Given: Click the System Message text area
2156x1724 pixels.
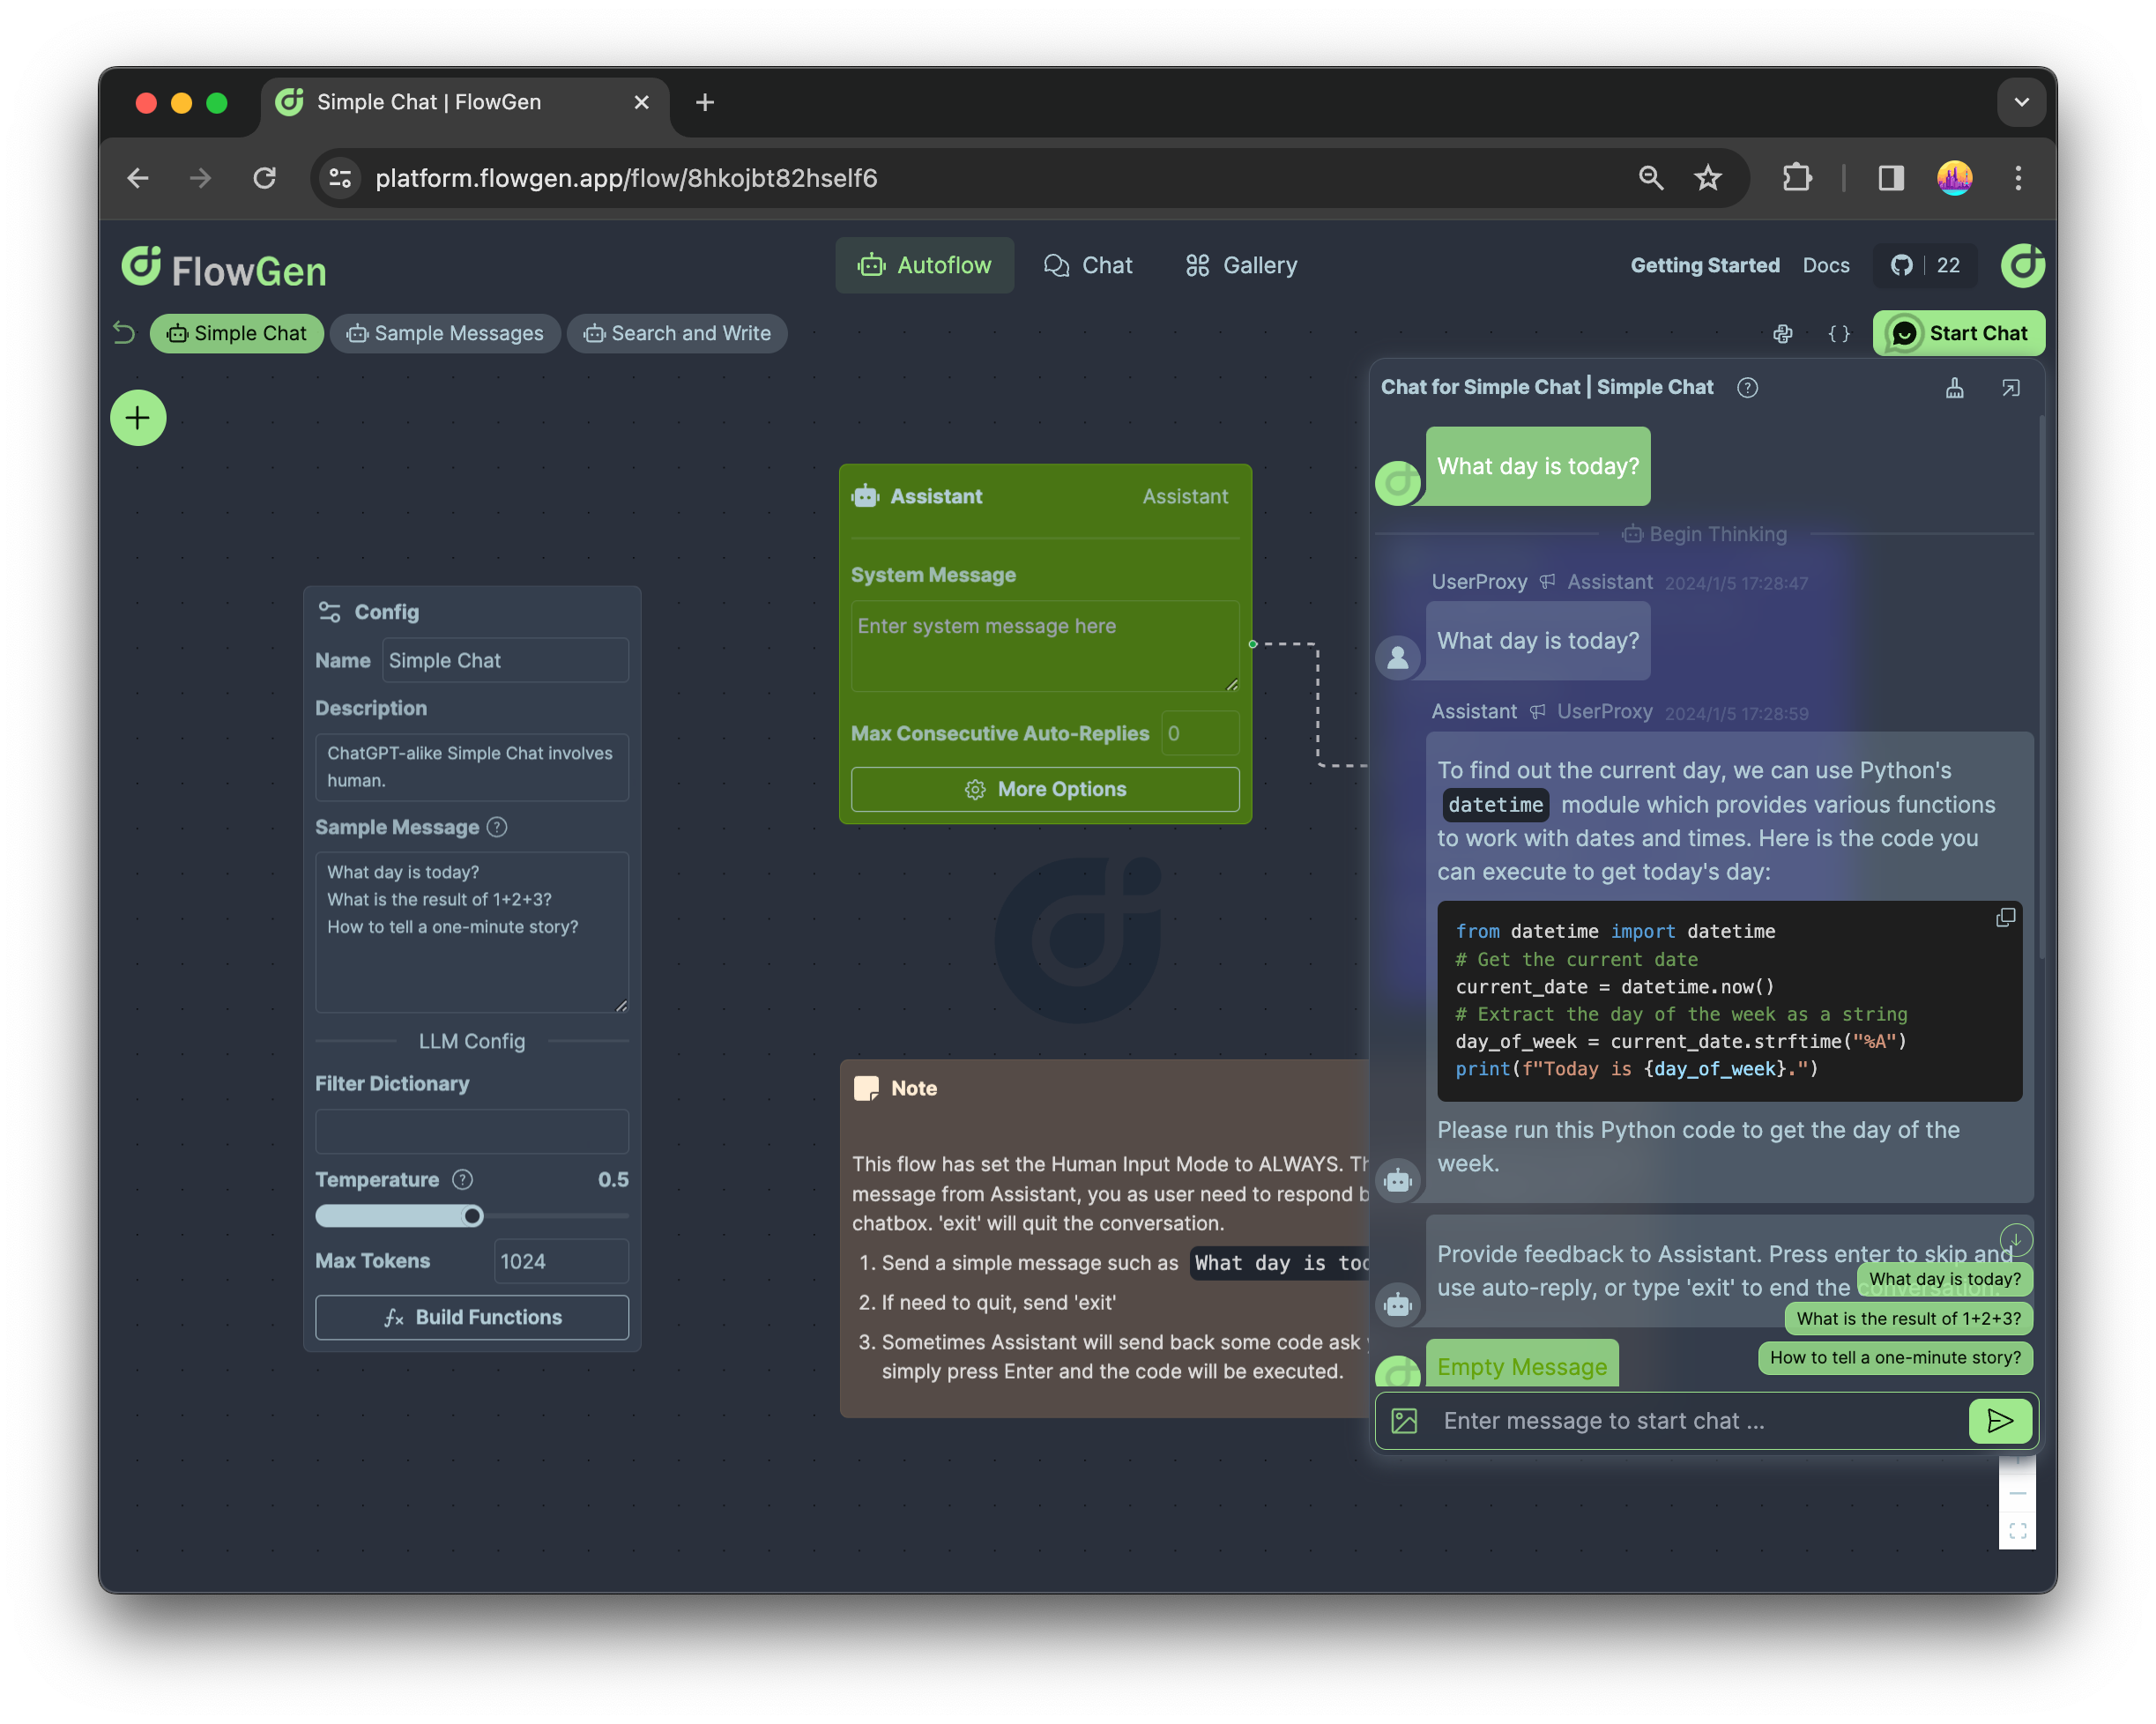Looking at the screenshot, I should pyautogui.click(x=1044, y=646).
